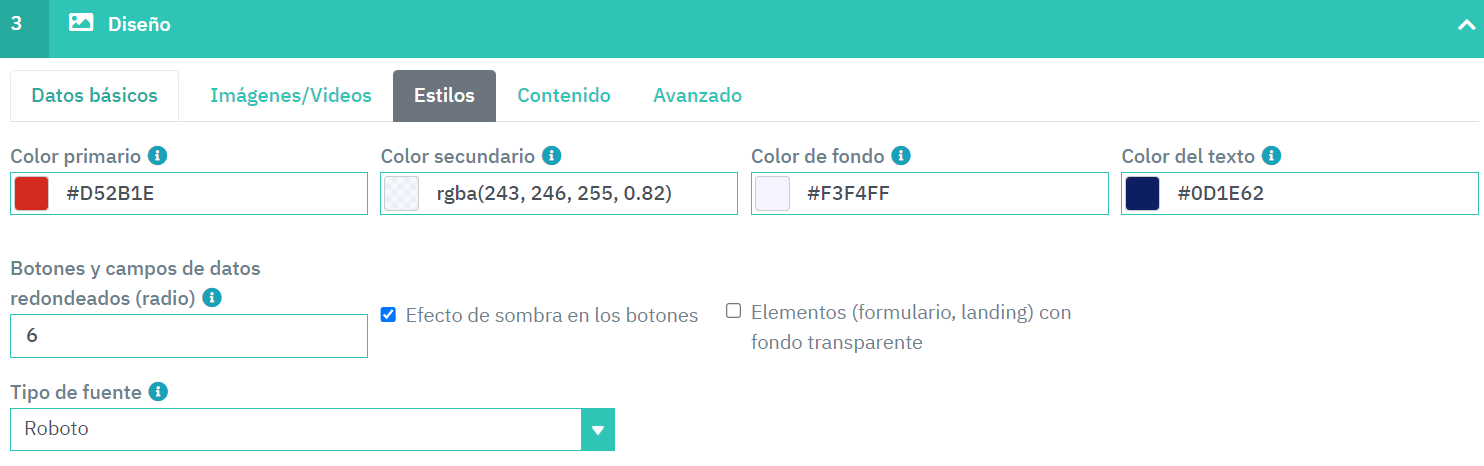This screenshot has width=1484, height=466.
Task: Click the info icon beside Color de fondo
Action: click(x=901, y=156)
